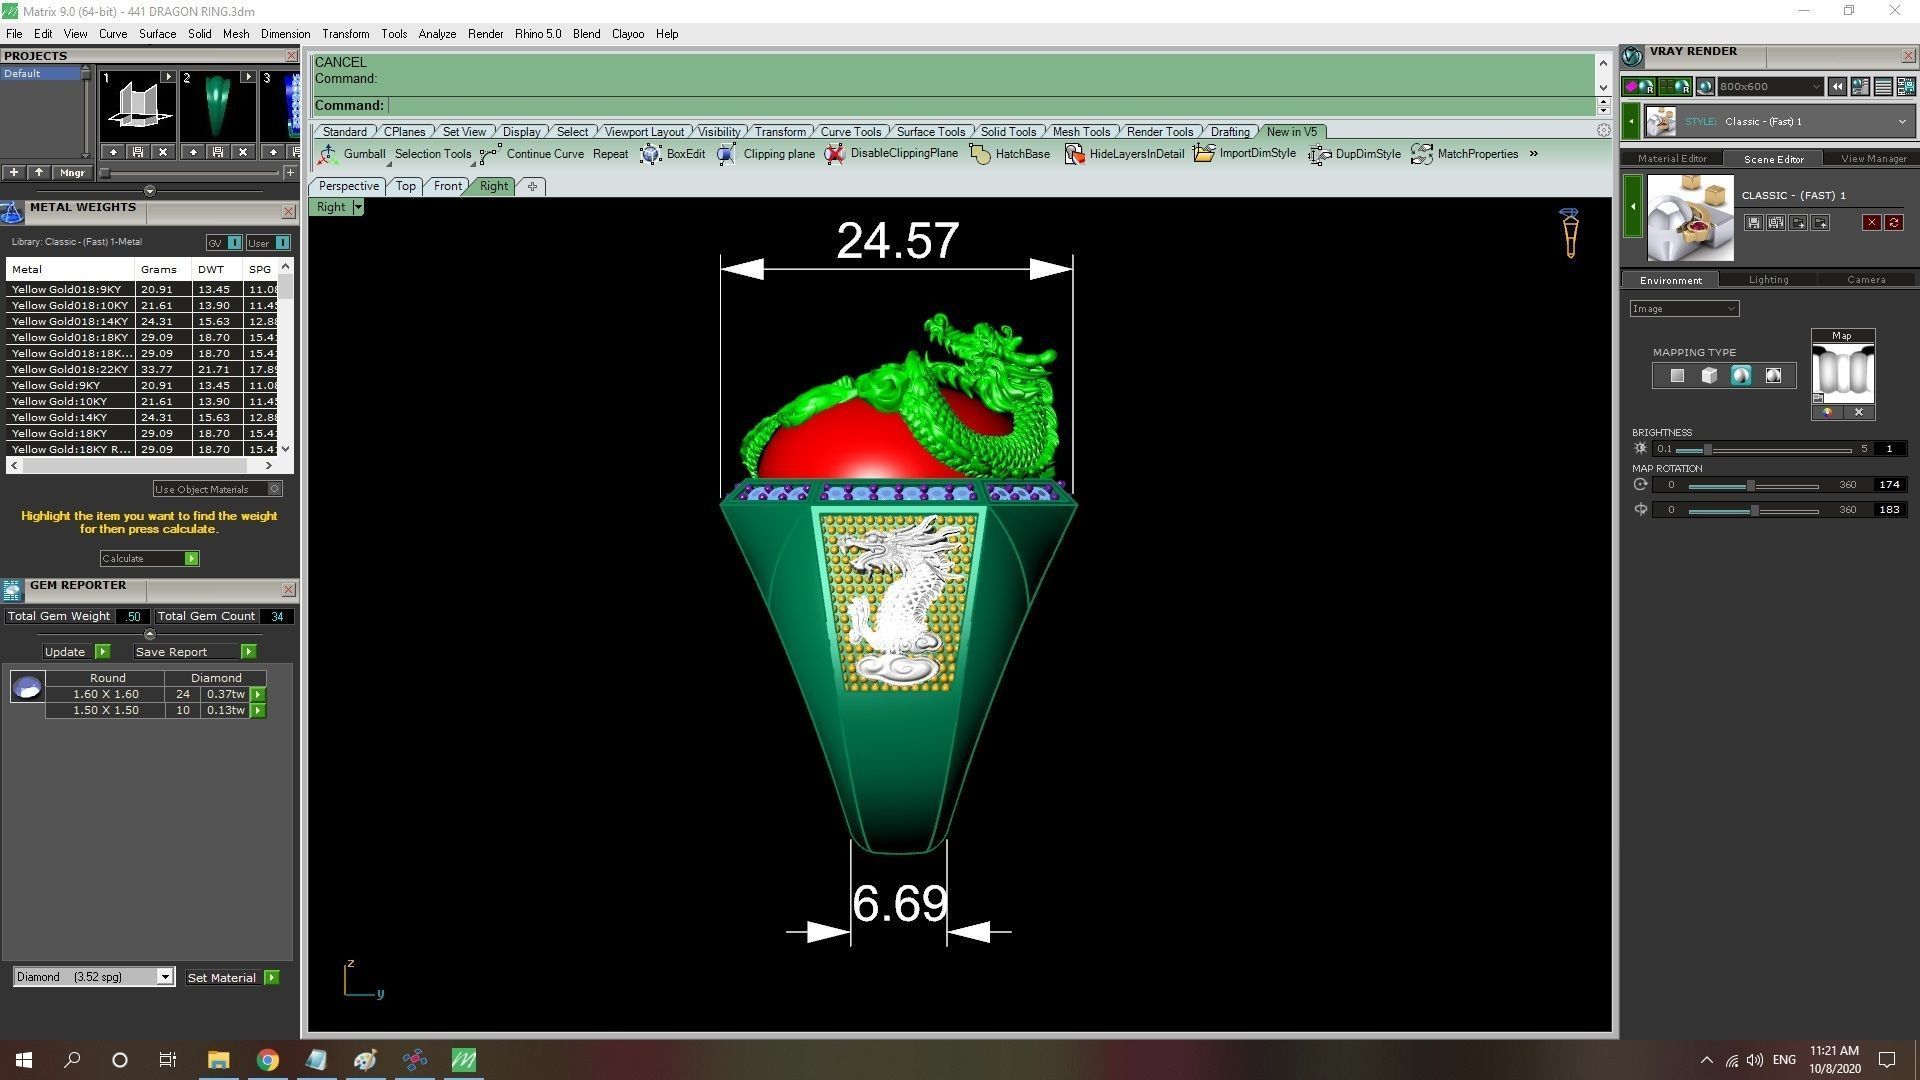Image resolution: width=1920 pixels, height=1080 pixels.
Task: Expand the Style Classic (Fast) 1 dropdown
Action: click(x=1901, y=122)
